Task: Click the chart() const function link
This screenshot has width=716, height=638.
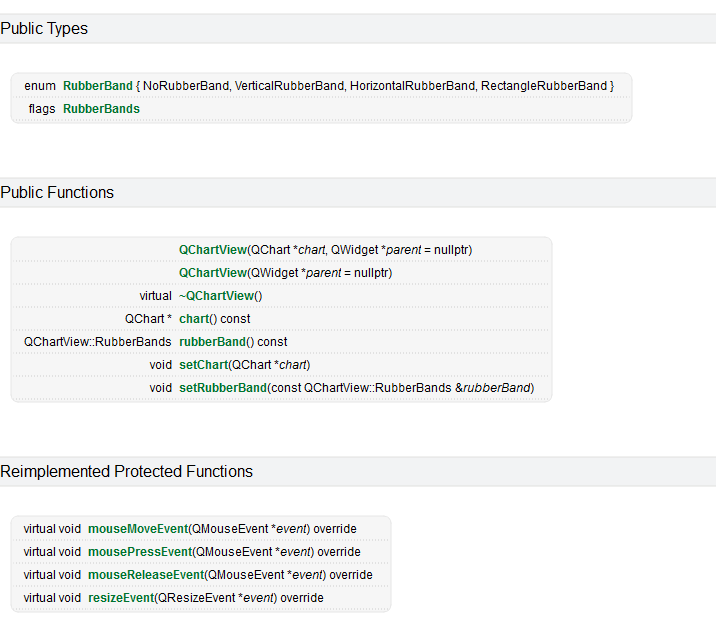Action: 195,318
